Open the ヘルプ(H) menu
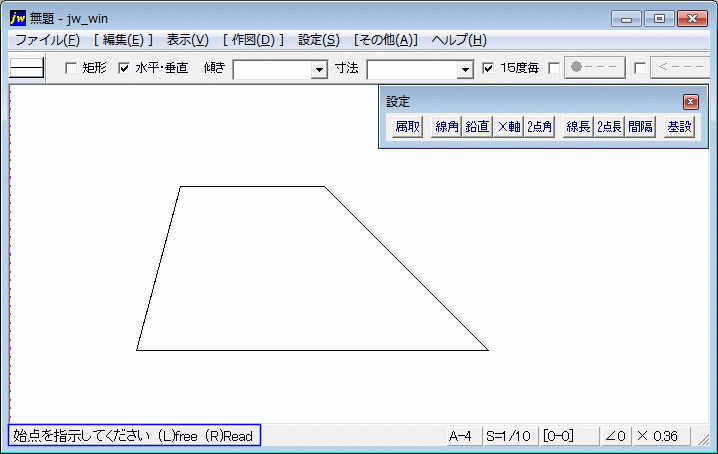This screenshot has height=454, width=718. point(459,40)
